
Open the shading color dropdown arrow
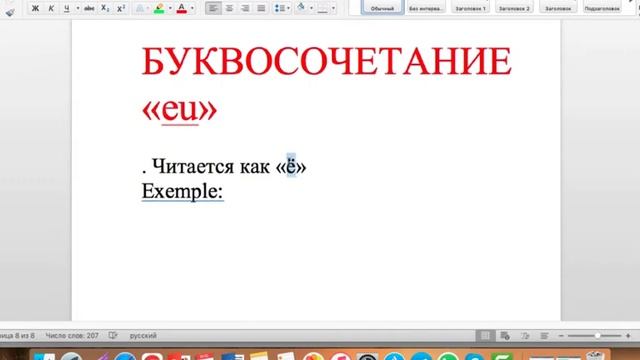311,8
